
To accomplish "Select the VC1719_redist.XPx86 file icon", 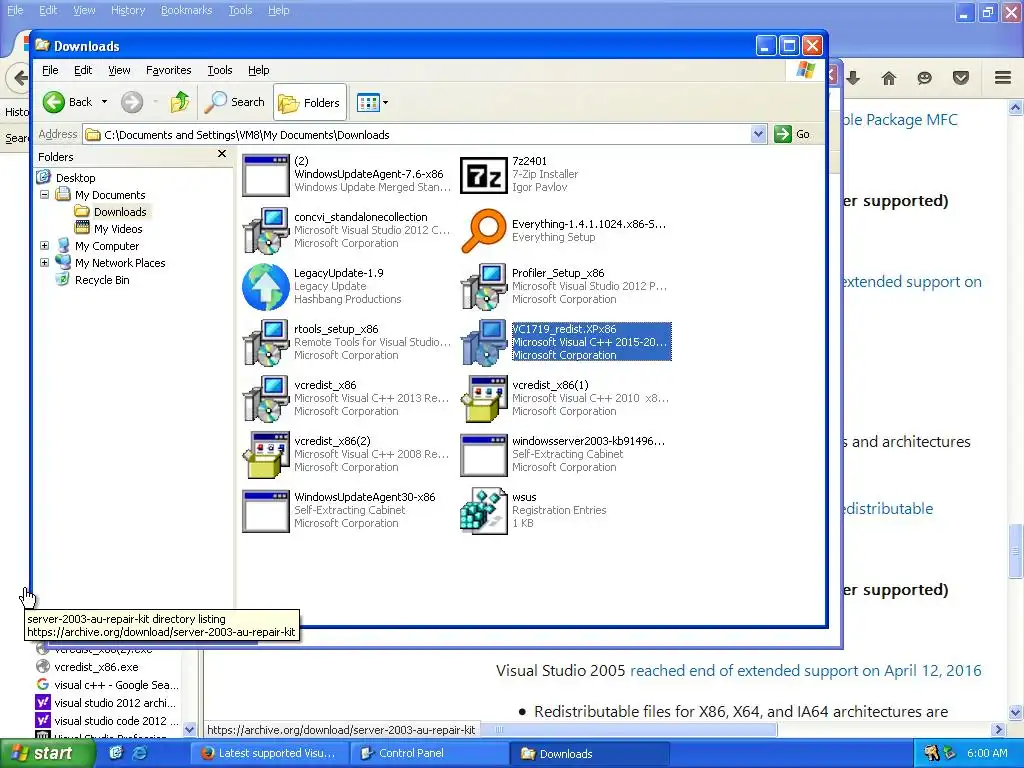I will [483, 342].
